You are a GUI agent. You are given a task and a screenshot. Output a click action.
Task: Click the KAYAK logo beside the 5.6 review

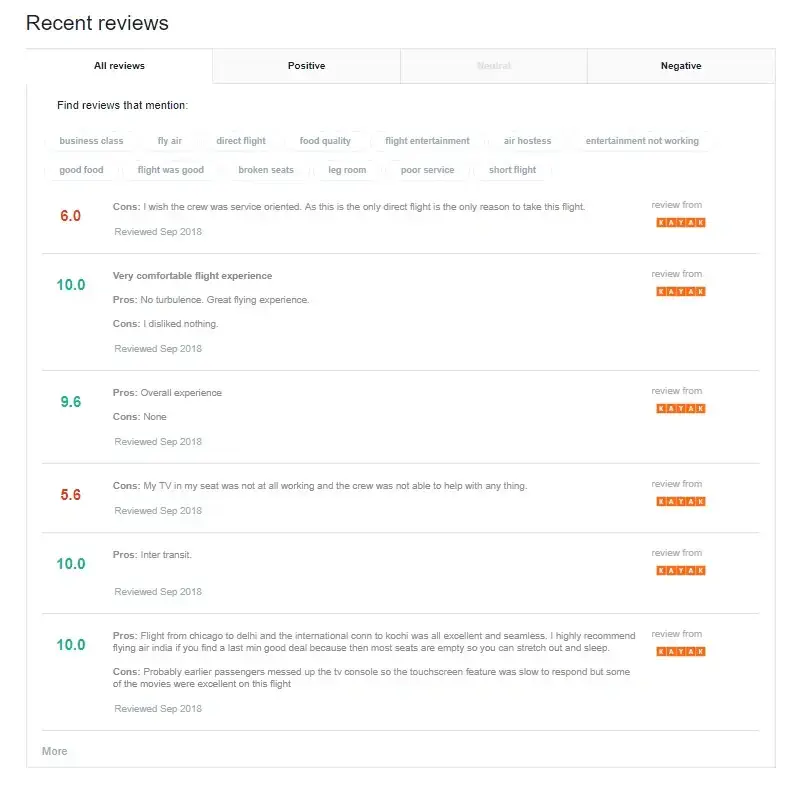tap(680, 502)
